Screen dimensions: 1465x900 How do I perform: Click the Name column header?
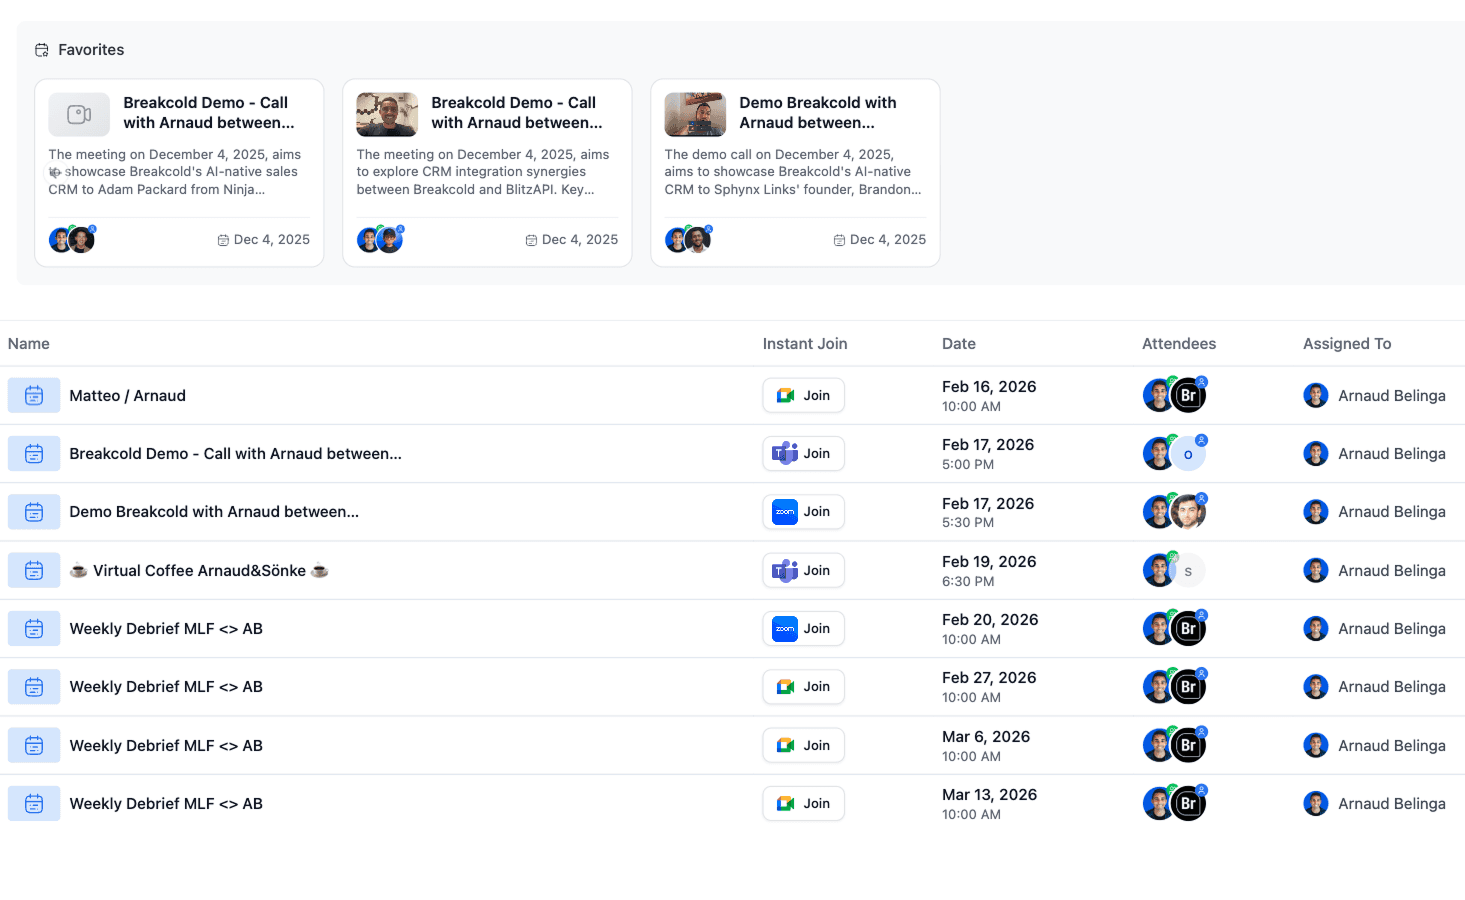click(28, 343)
